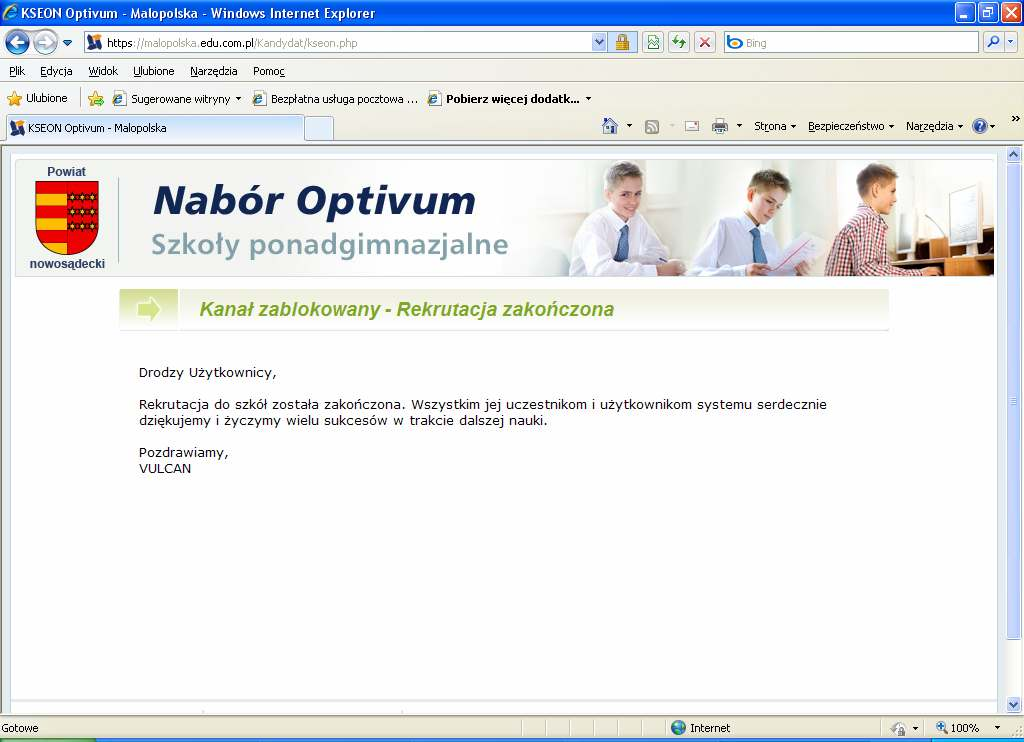The width and height of the screenshot is (1024, 742).
Task: Open the Pomoc menu
Action: pyautogui.click(x=269, y=71)
